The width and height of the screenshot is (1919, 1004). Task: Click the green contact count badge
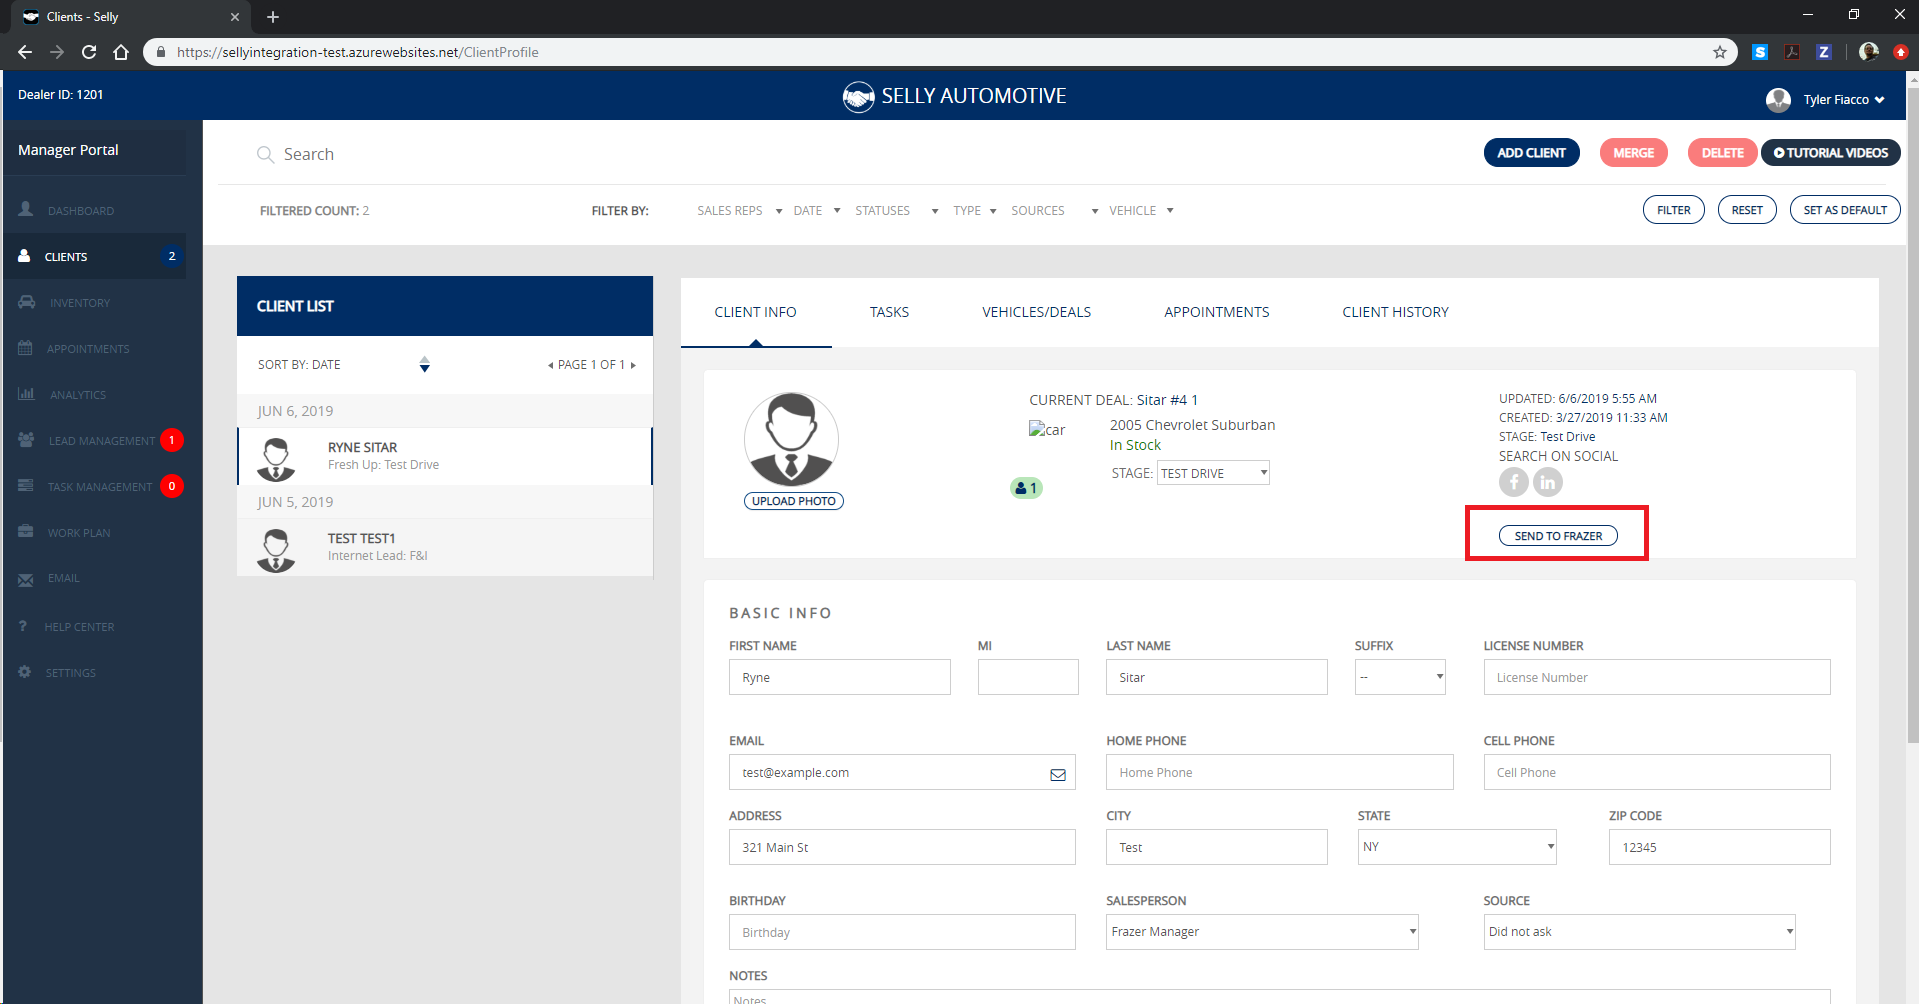(1026, 488)
